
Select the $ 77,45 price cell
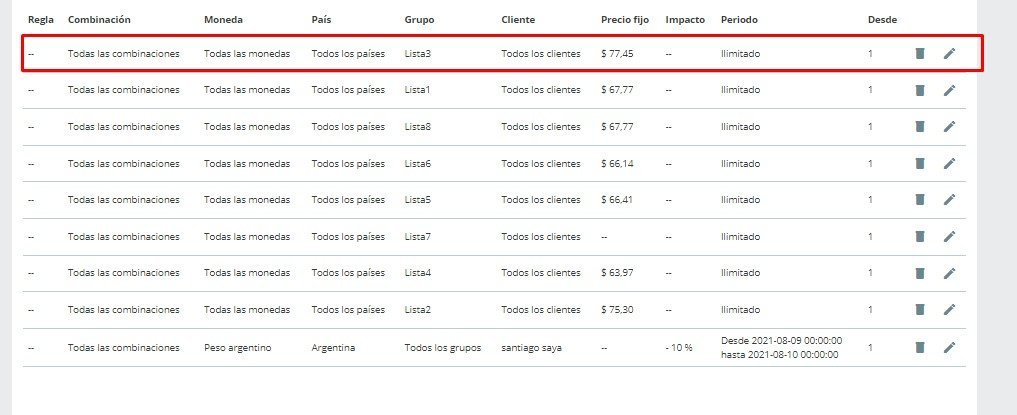click(617, 53)
